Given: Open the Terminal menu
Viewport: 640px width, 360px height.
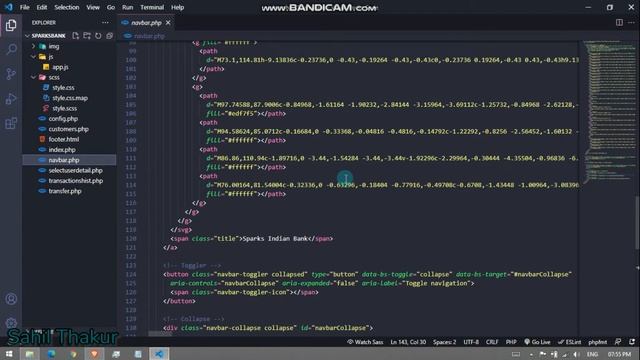Looking at the screenshot, I should coord(152,7).
